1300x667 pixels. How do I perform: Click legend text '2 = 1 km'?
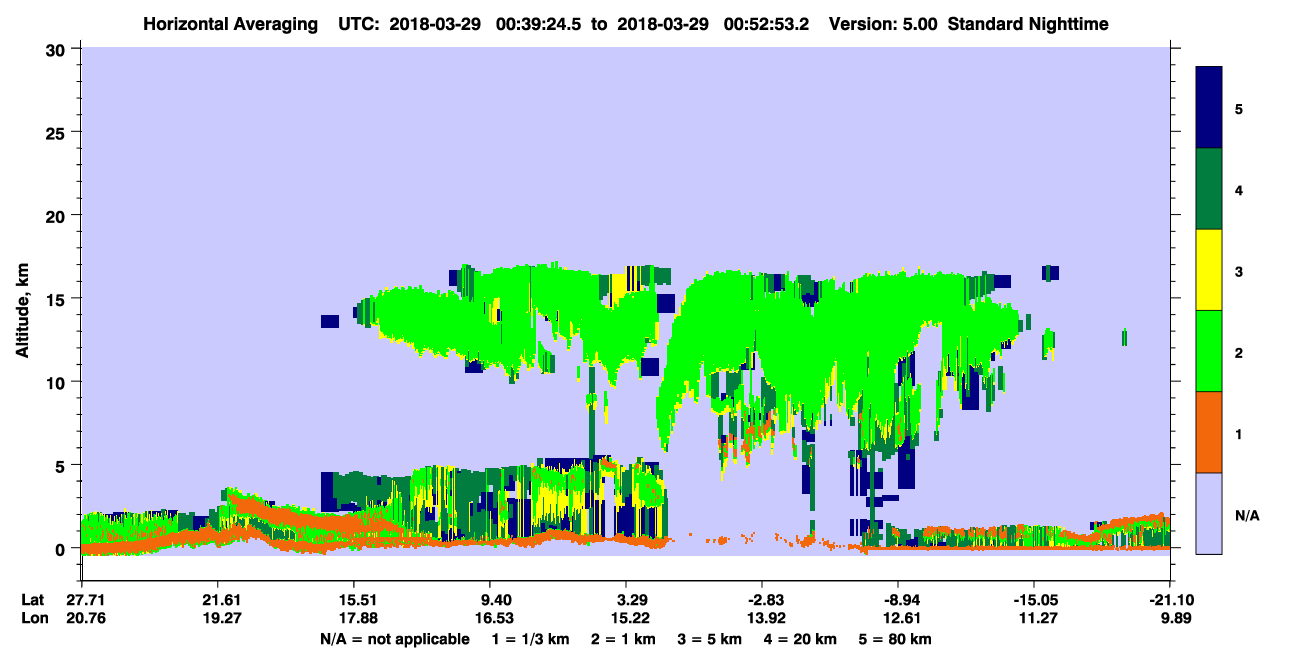[623, 639]
